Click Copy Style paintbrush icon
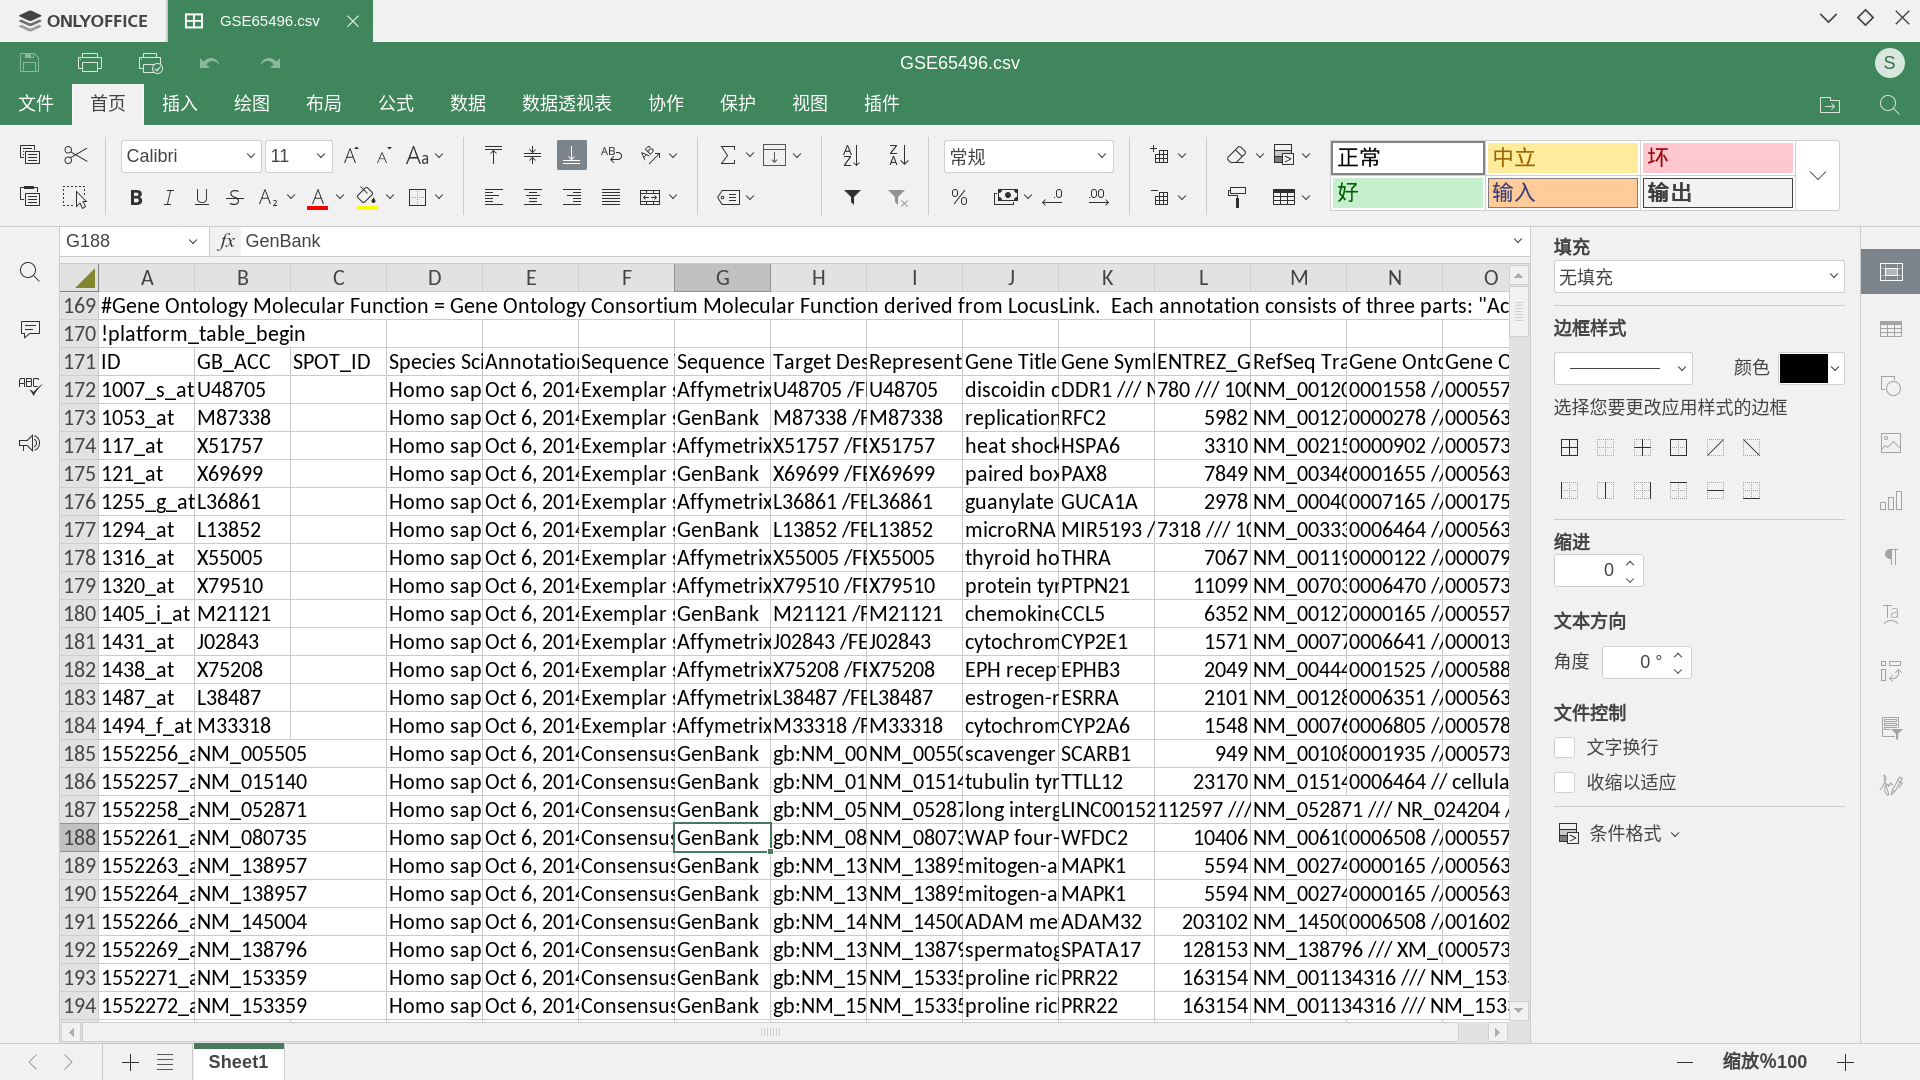The image size is (1920, 1080). click(x=1237, y=198)
